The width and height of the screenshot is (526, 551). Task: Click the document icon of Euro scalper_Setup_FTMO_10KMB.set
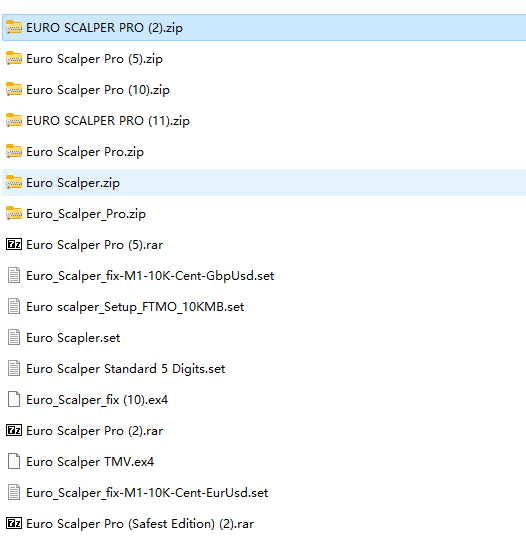(x=14, y=306)
